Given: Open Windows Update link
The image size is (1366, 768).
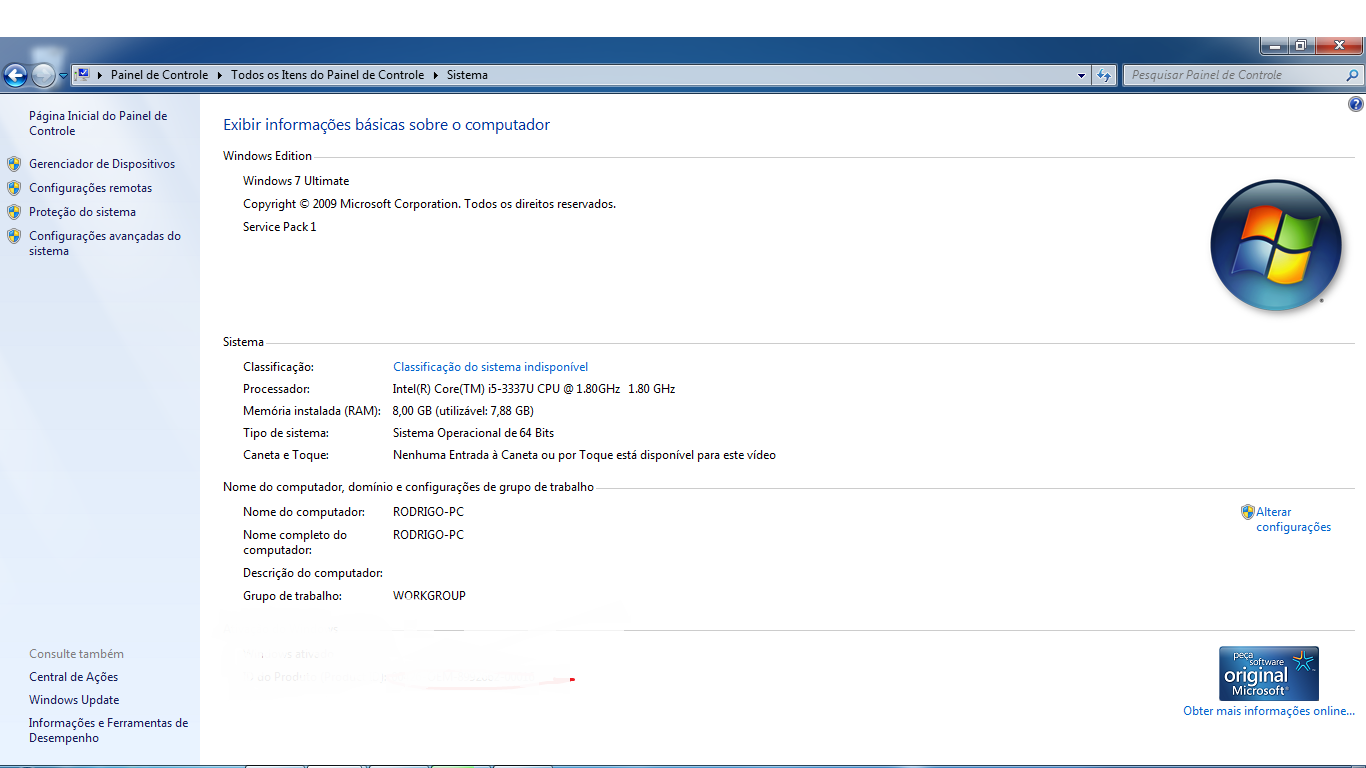Looking at the screenshot, I should tap(74, 700).
